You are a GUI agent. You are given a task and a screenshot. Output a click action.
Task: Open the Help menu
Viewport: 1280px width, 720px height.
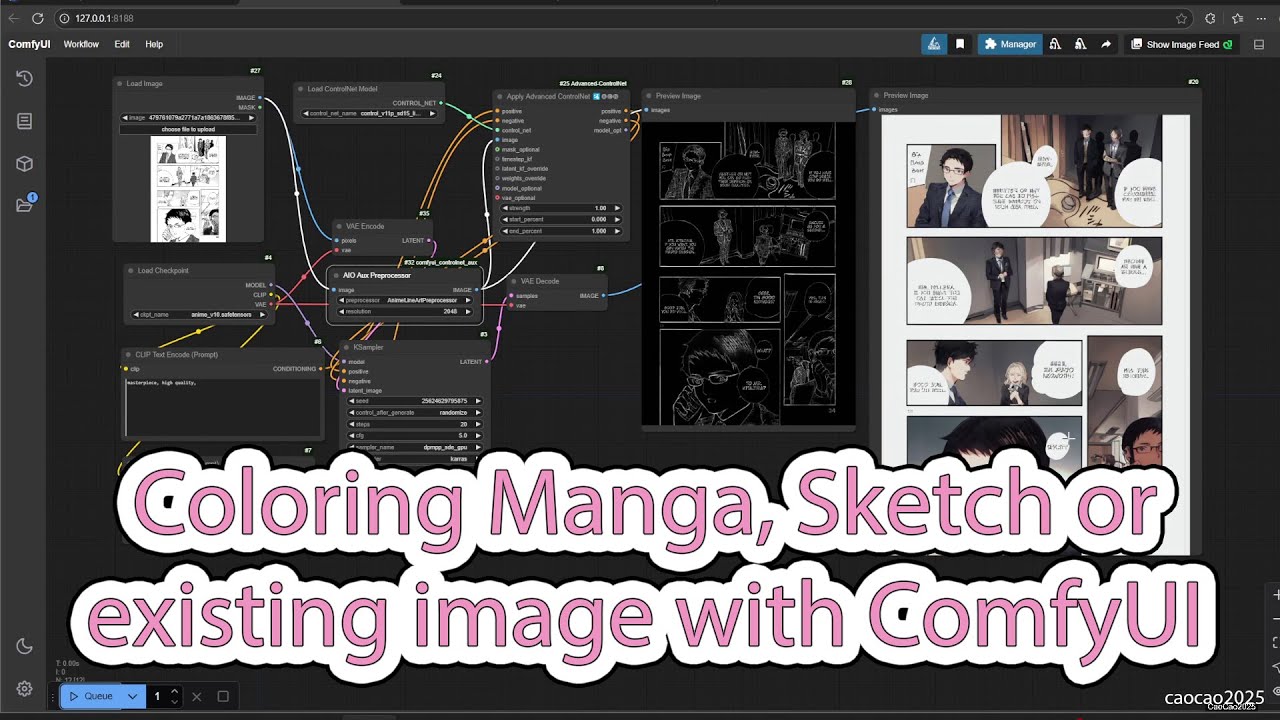click(154, 44)
